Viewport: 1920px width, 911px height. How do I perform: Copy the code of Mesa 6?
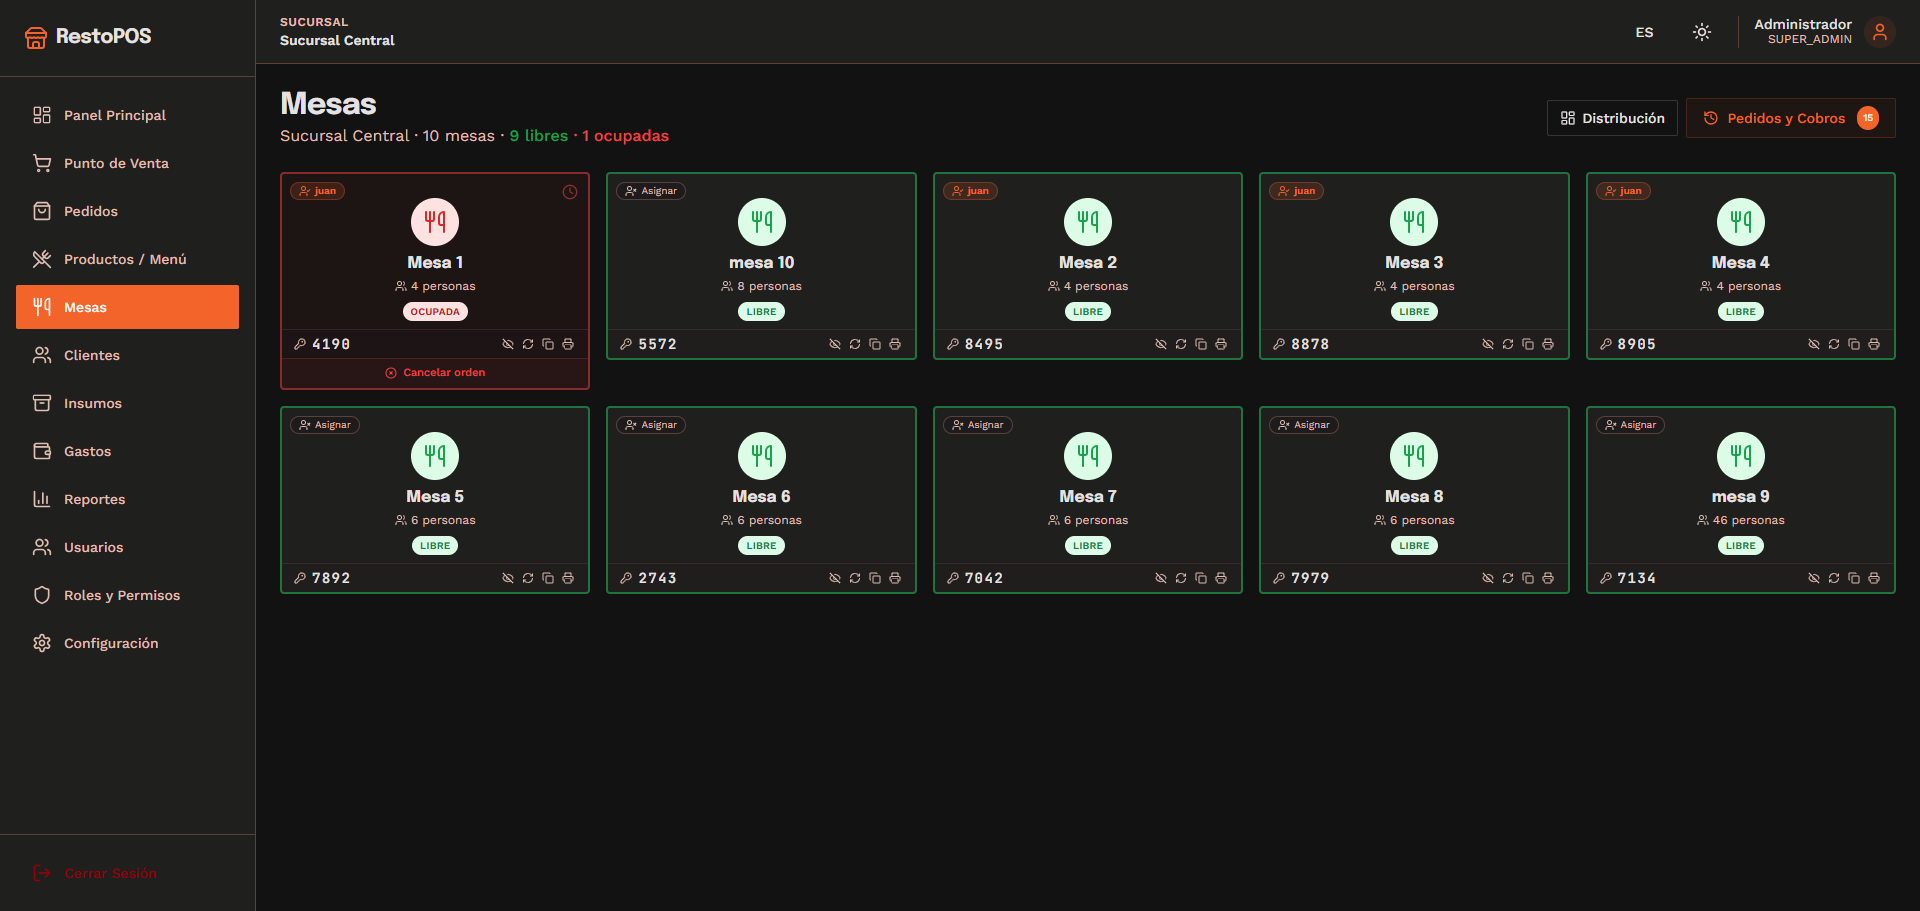(875, 578)
